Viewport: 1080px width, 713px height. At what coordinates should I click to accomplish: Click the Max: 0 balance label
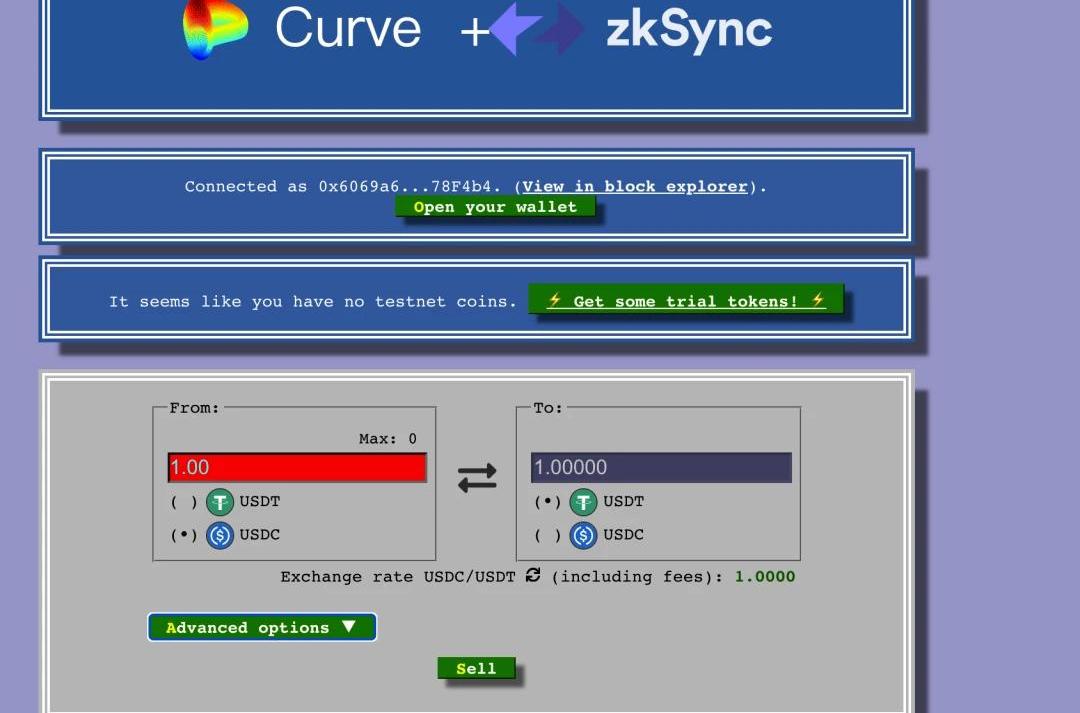click(x=387, y=439)
